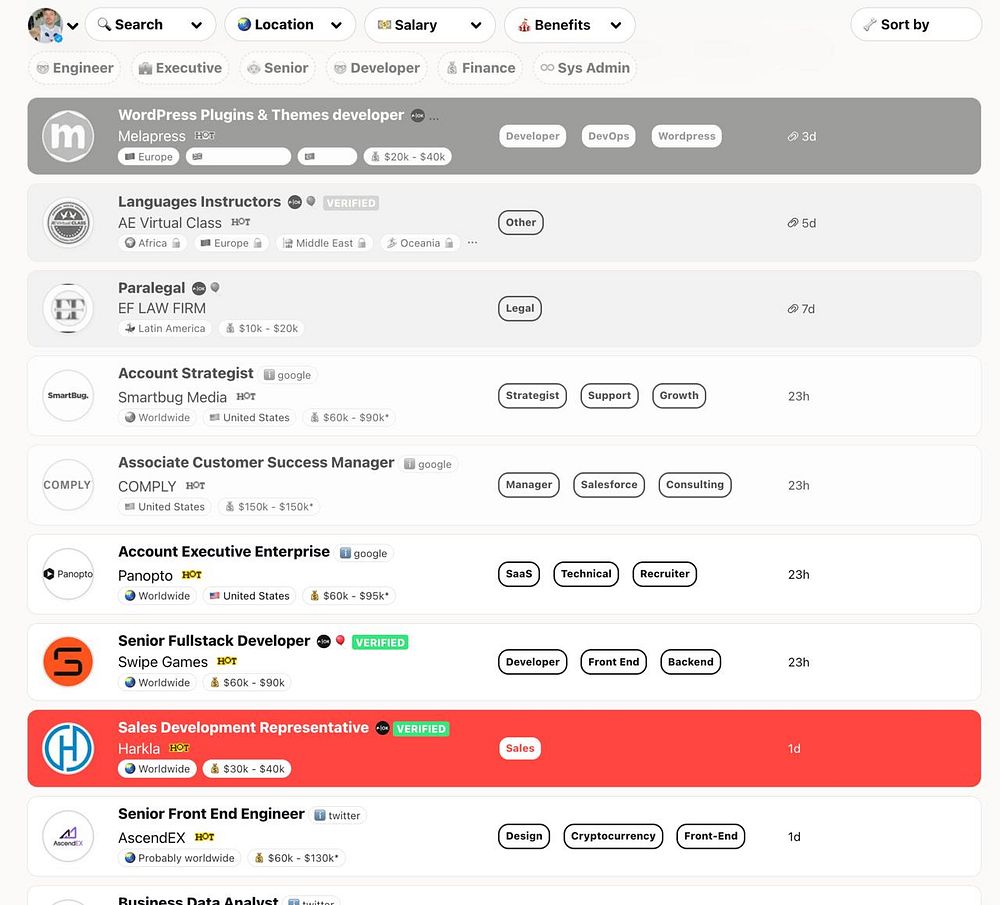This screenshot has height=905, width=1000.
Task: Click the twitter source label on Senior Front End Engineer
Action: click(x=338, y=816)
